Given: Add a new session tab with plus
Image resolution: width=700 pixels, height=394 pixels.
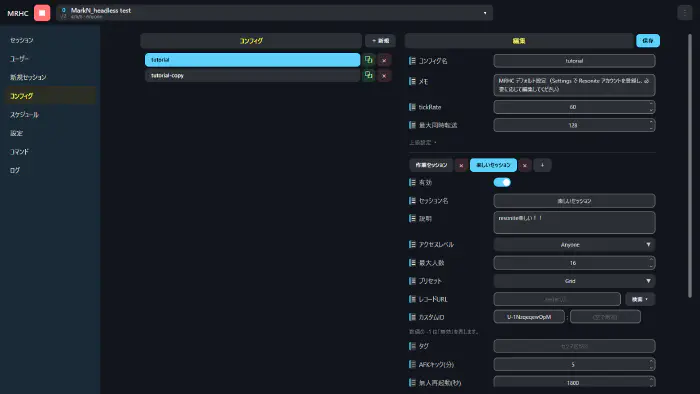Looking at the screenshot, I should 542,165.
